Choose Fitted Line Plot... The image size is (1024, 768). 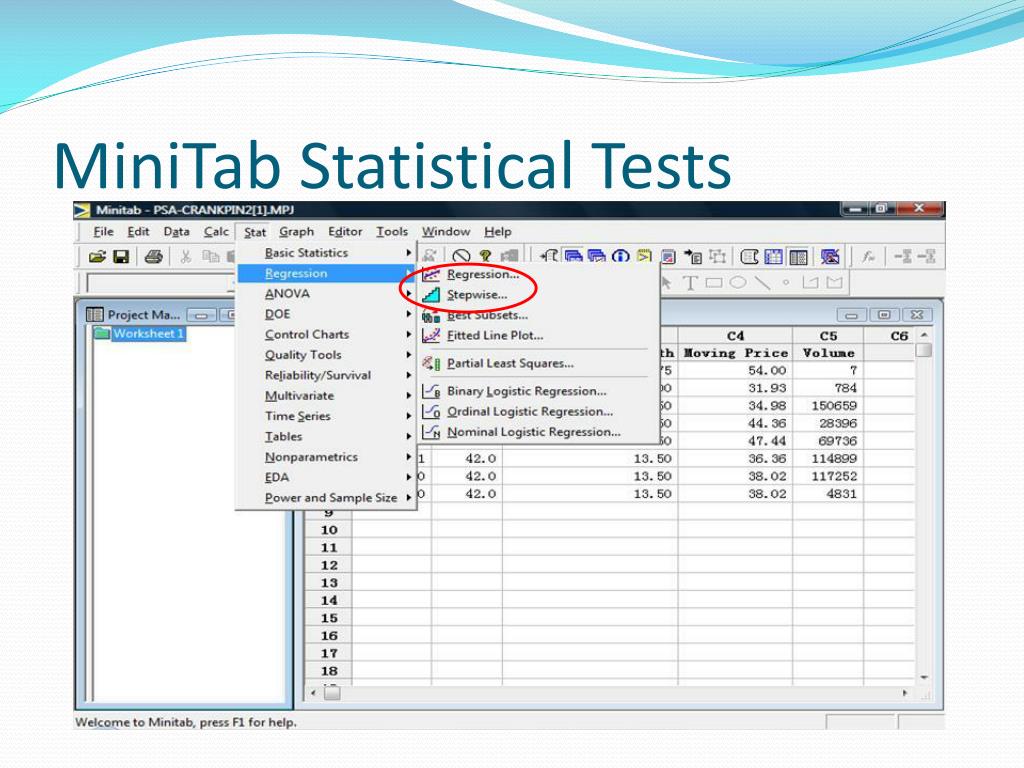point(495,336)
